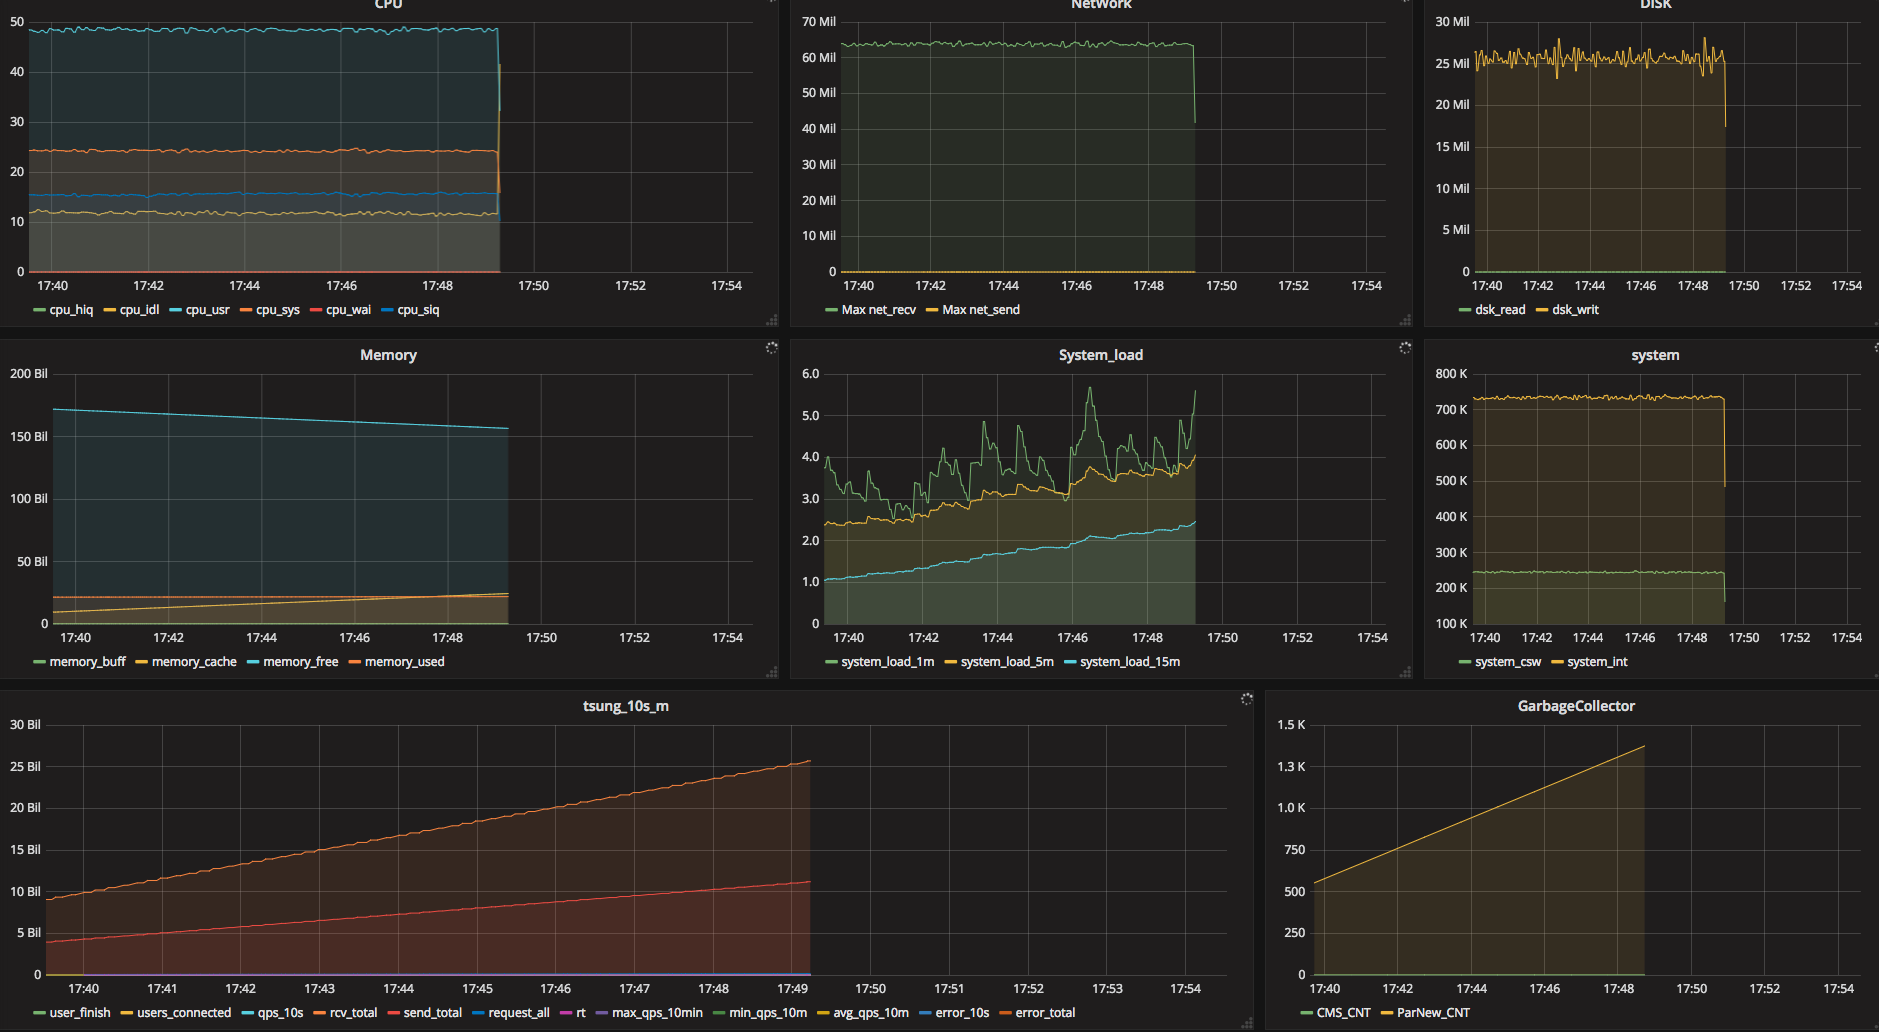
Task: Click the '800 K' axis label in the system panel
Action: [1452, 374]
